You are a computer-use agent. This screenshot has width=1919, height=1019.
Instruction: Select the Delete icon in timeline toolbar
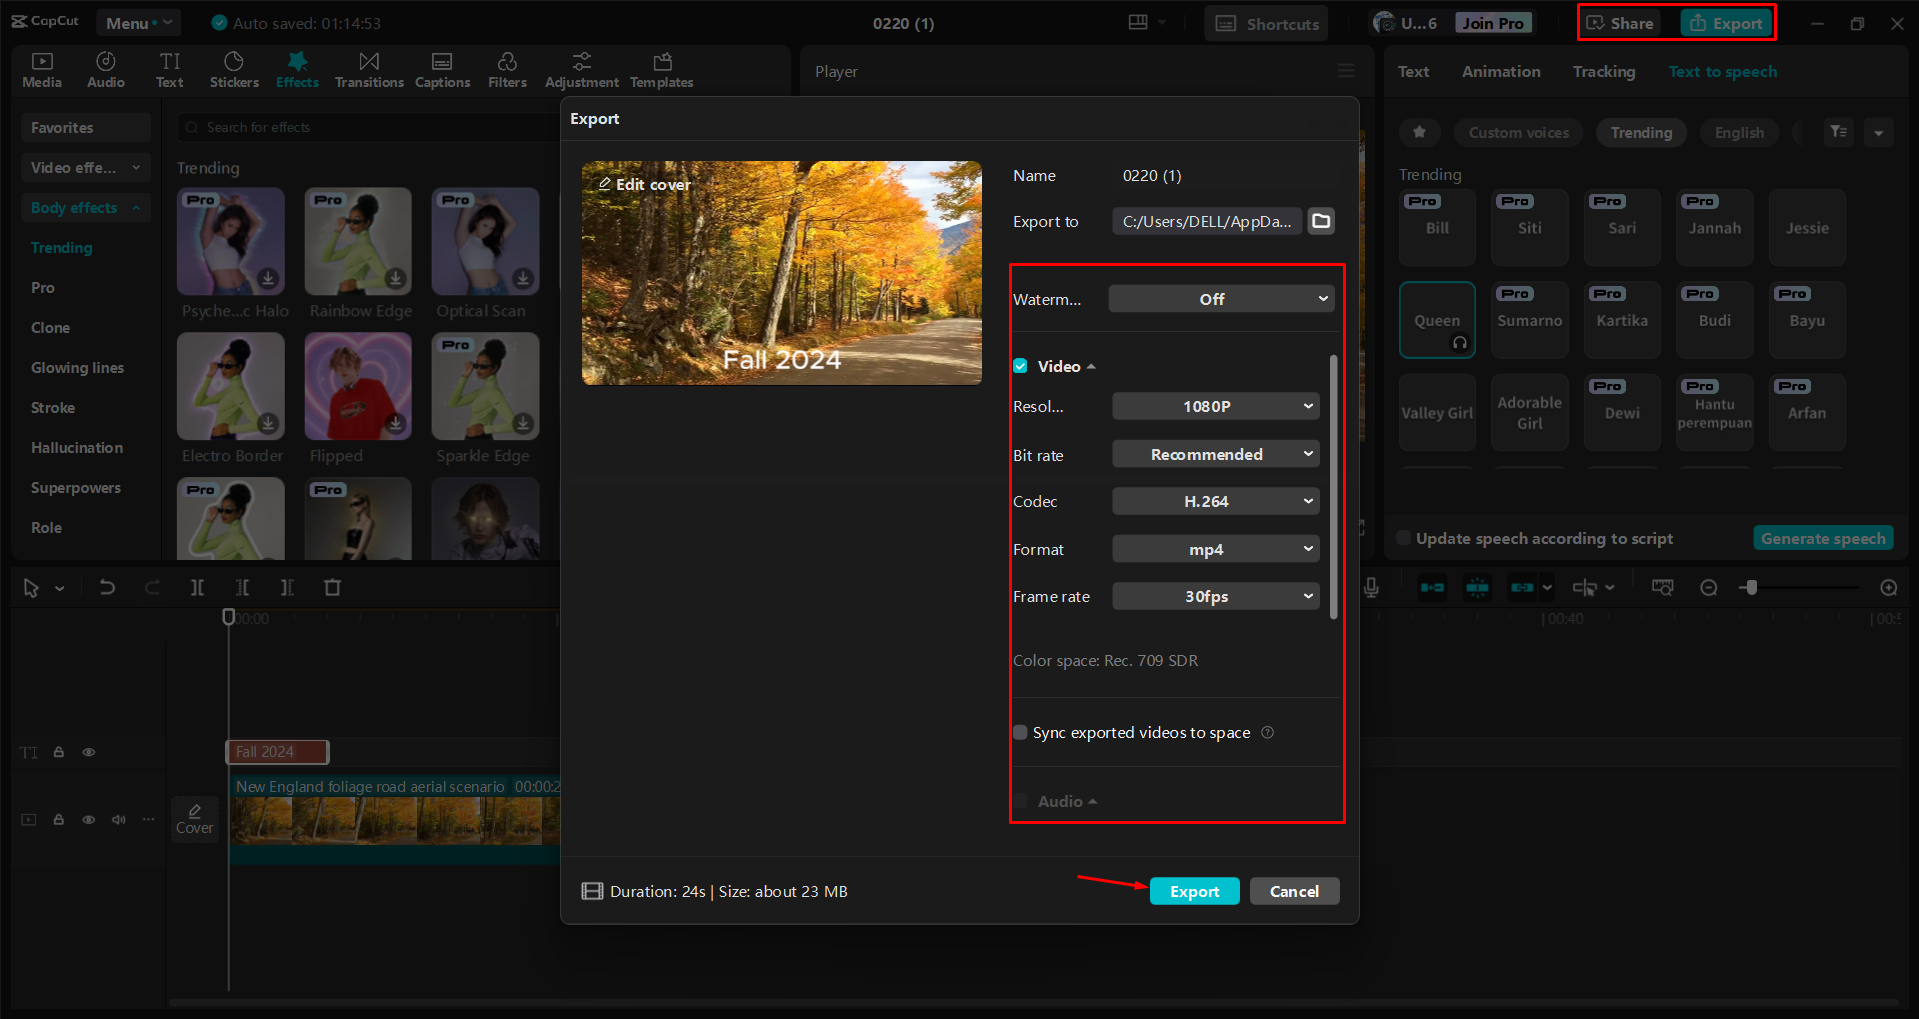pyautogui.click(x=333, y=587)
